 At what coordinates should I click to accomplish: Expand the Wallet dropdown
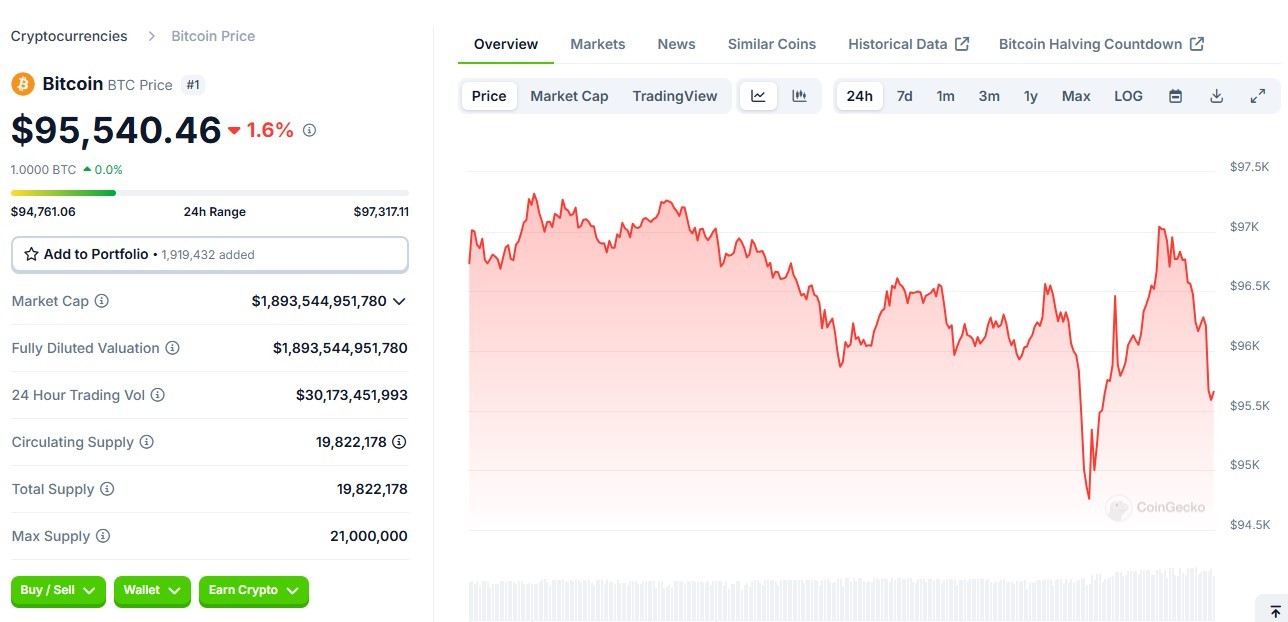coord(152,591)
